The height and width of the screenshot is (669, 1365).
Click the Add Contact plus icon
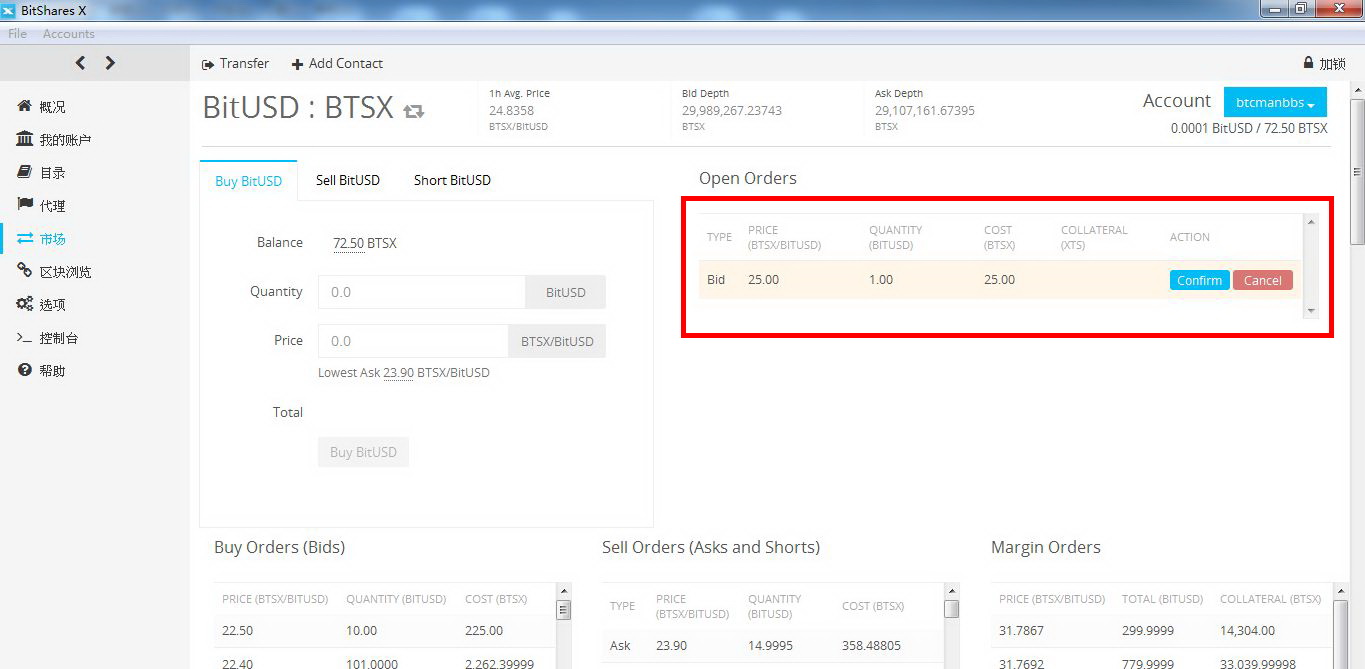click(297, 64)
